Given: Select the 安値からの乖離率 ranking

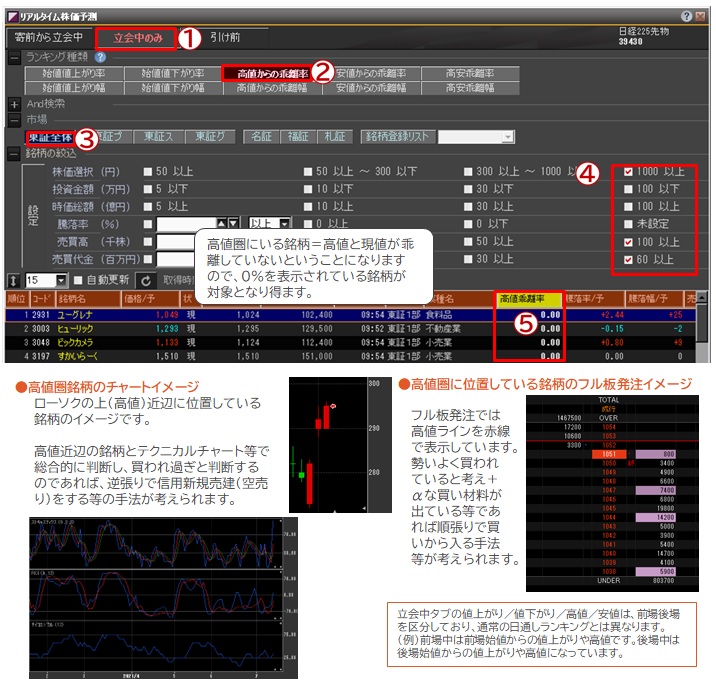Looking at the screenshot, I should pyautogui.click(x=371, y=73).
